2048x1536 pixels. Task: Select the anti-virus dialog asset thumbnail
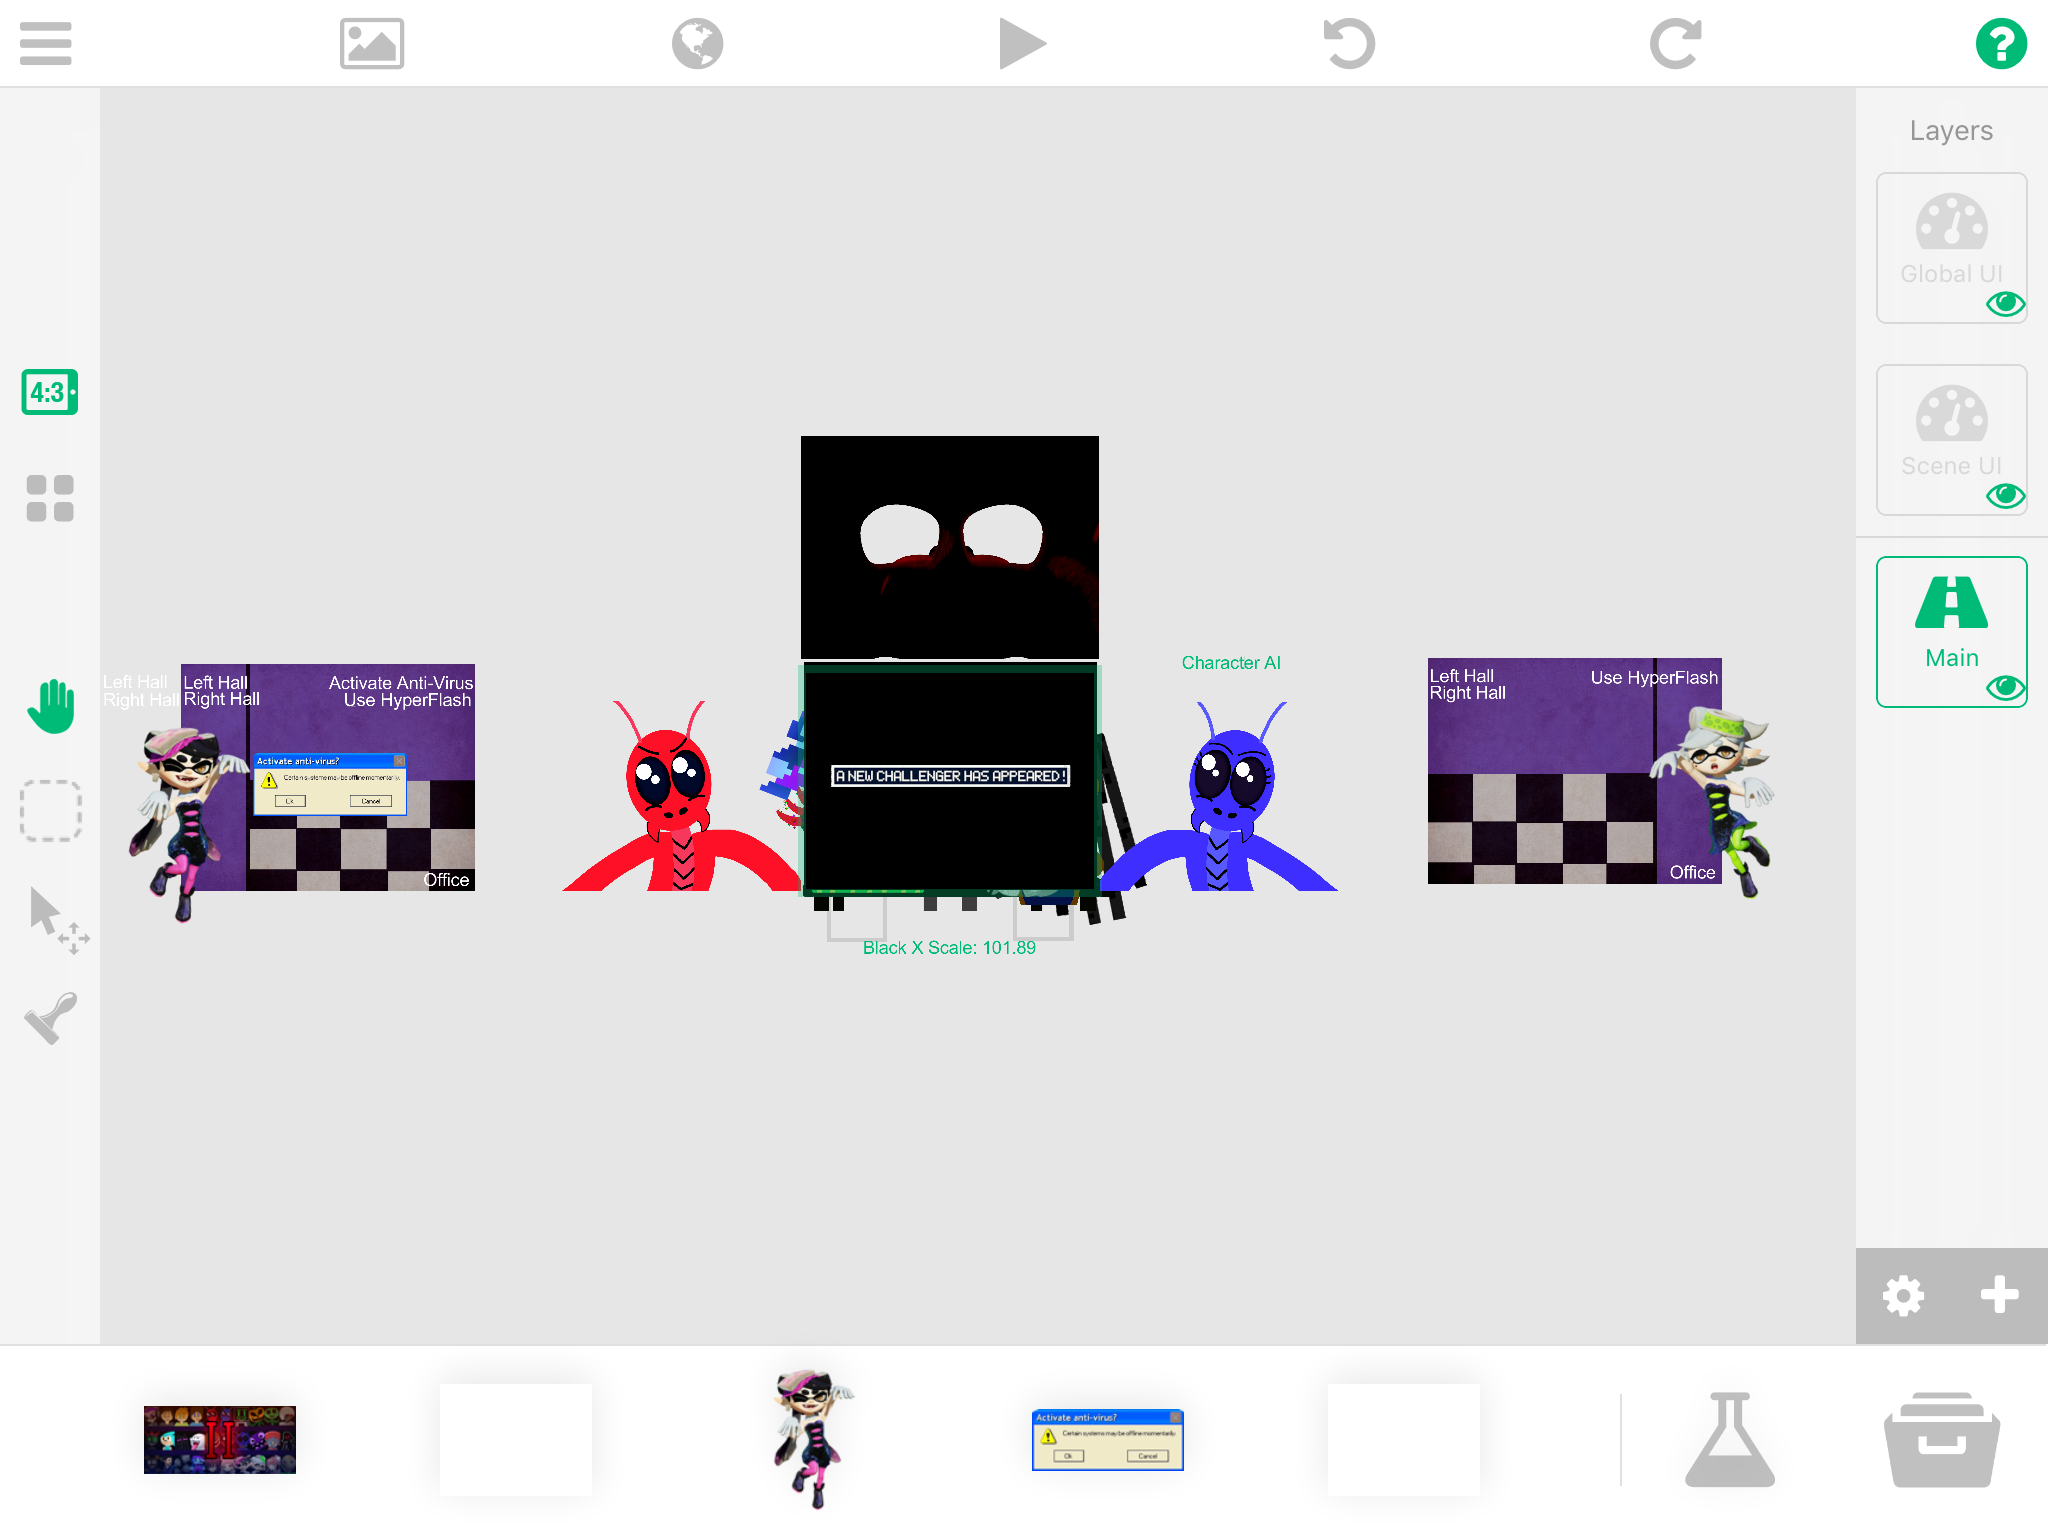pos(1107,1440)
